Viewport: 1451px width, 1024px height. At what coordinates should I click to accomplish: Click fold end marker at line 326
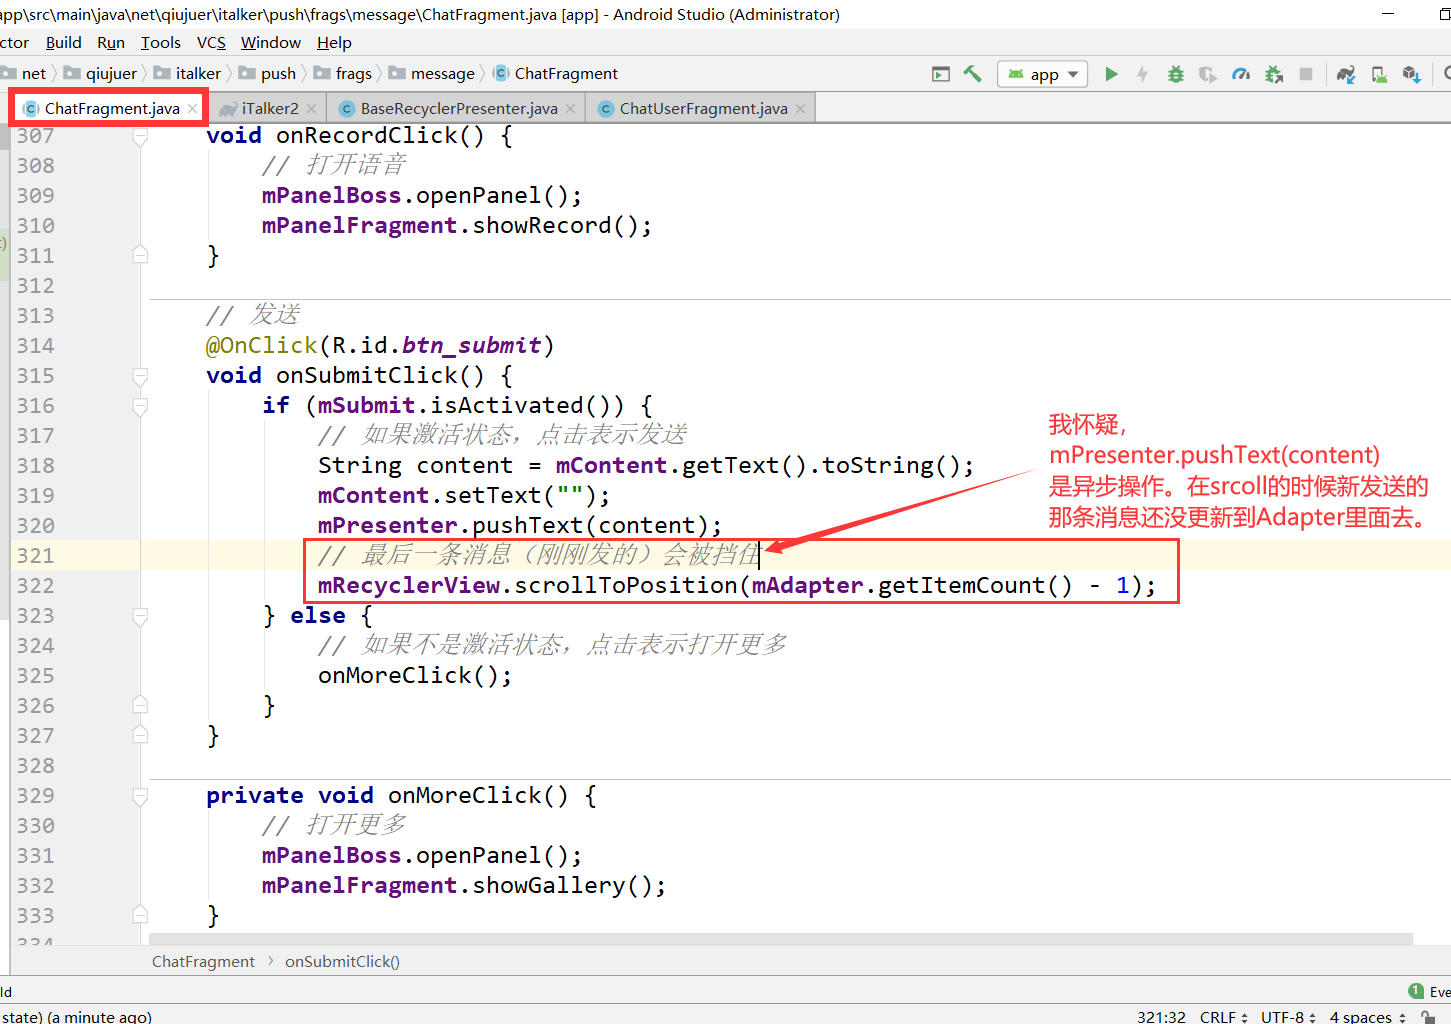[140, 705]
